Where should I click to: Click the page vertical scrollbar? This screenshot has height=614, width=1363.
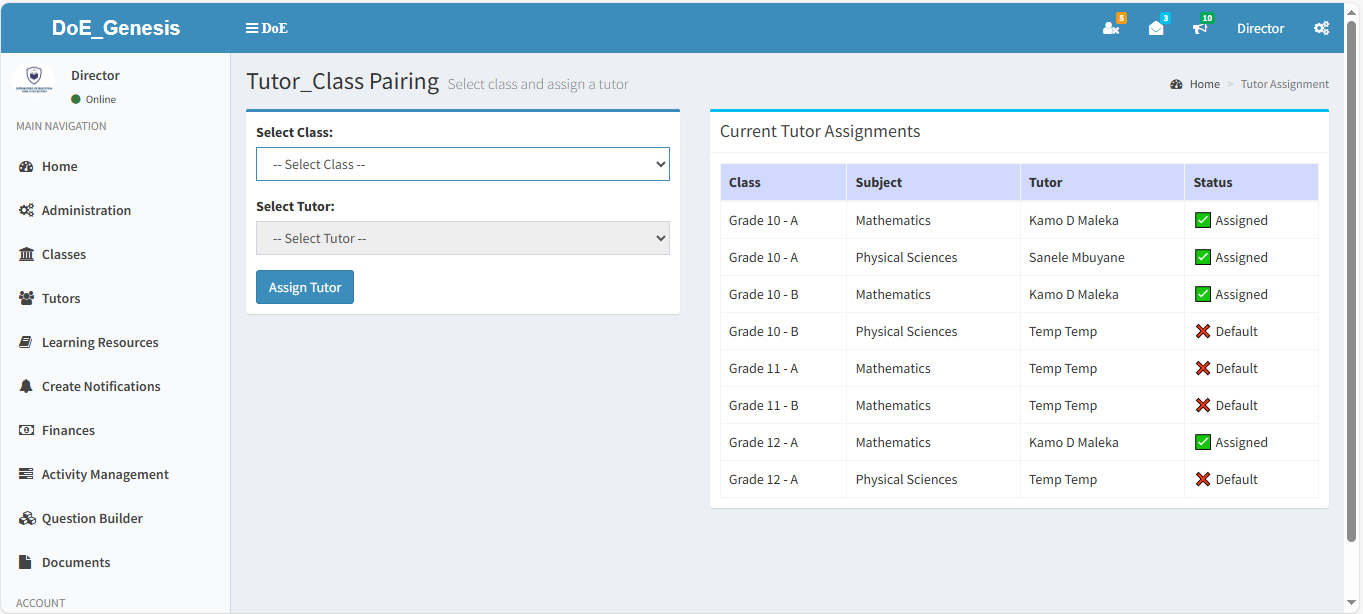click(1353, 300)
